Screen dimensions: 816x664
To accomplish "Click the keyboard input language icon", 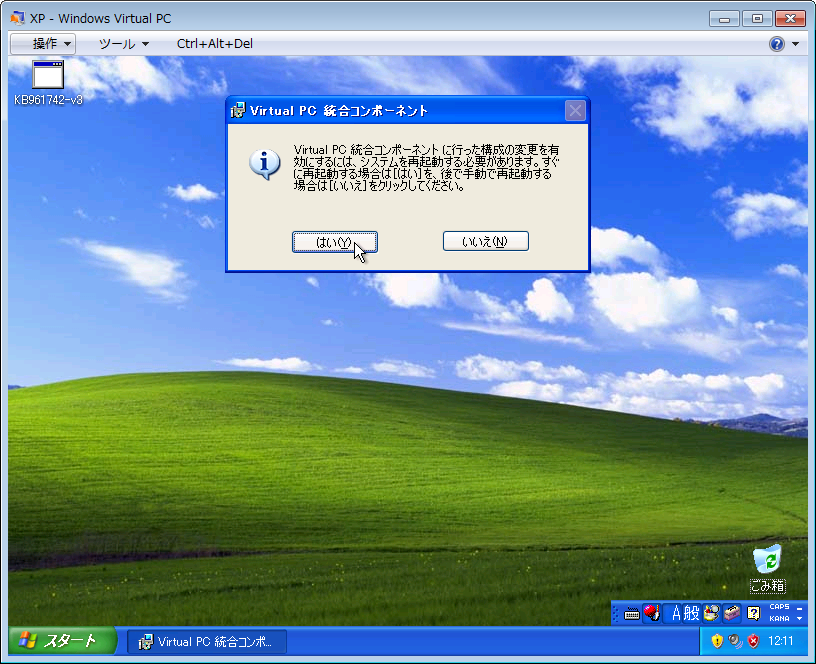I will tap(632, 614).
